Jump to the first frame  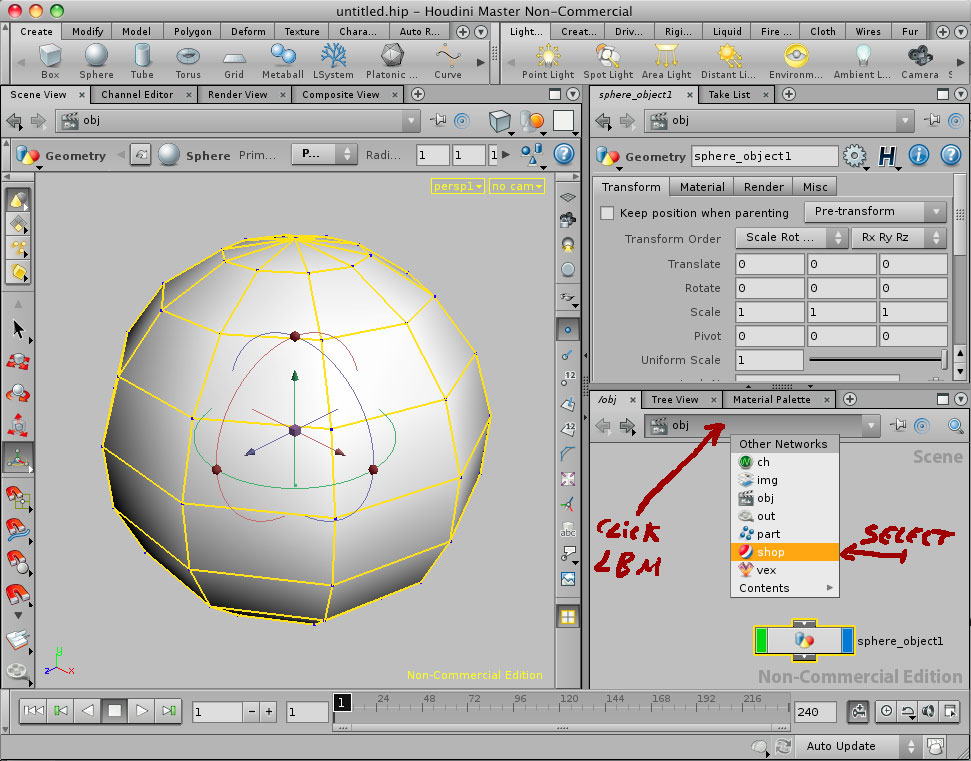[x=33, y=711]
